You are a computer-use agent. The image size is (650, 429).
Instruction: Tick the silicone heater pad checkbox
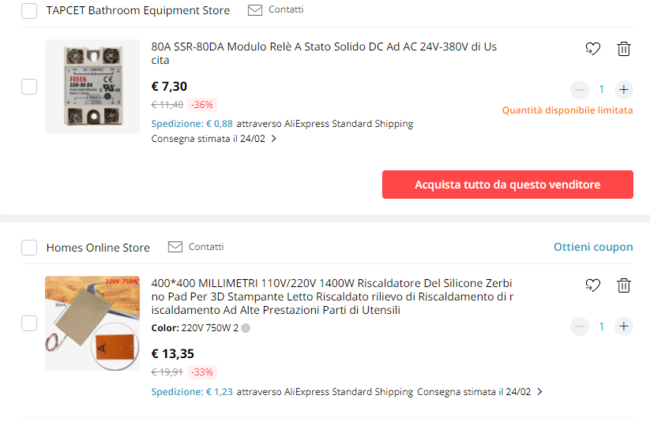click(29, 323)
